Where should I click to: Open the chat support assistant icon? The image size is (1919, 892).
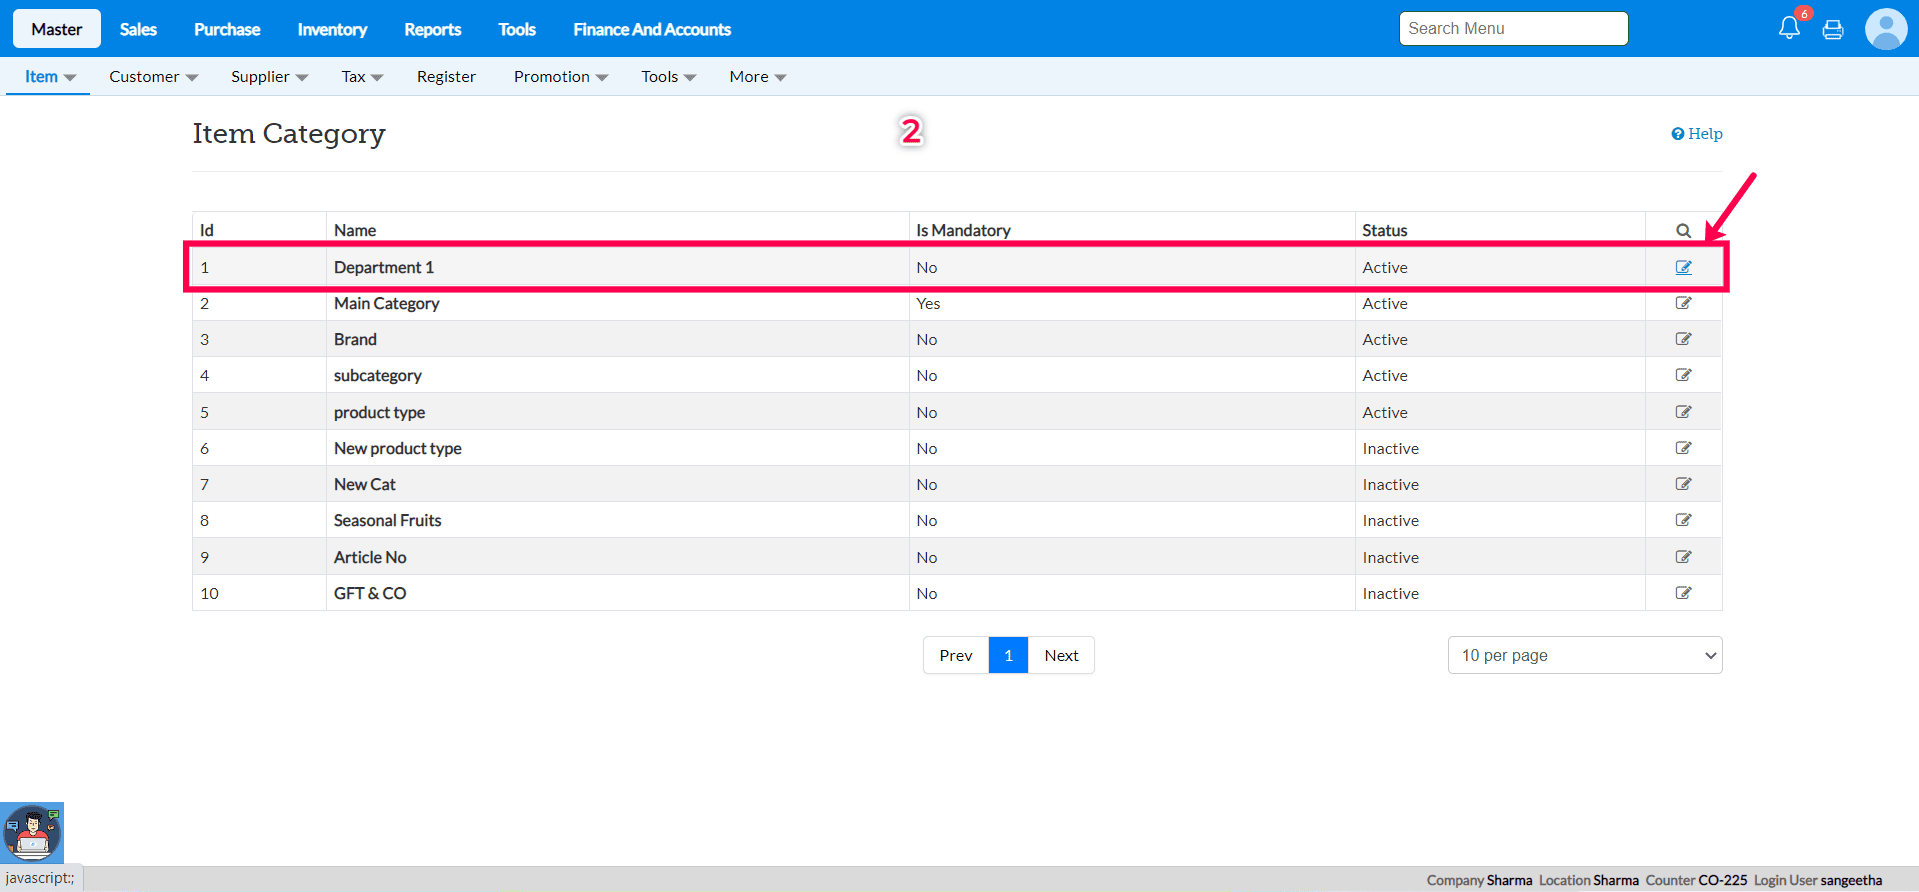tap(32, 832)
